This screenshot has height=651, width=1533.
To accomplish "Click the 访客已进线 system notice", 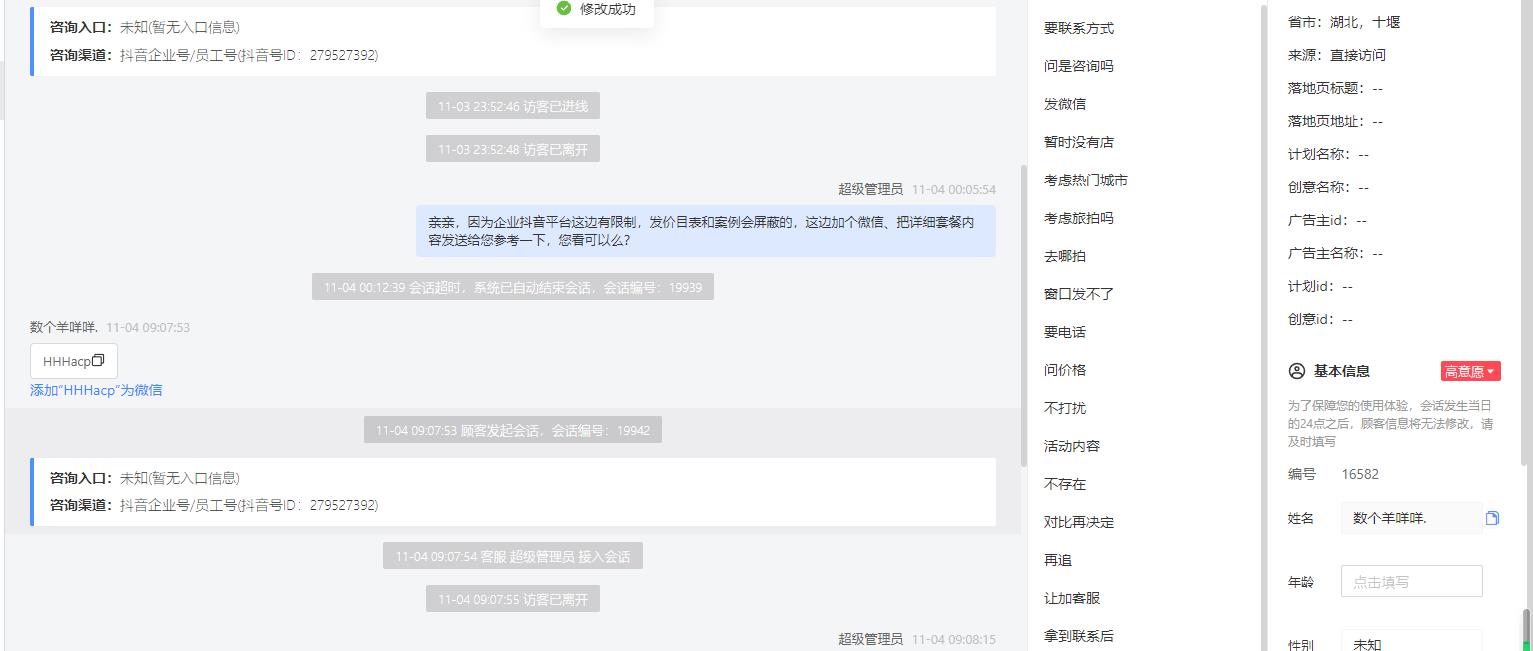I will [513, 106].
